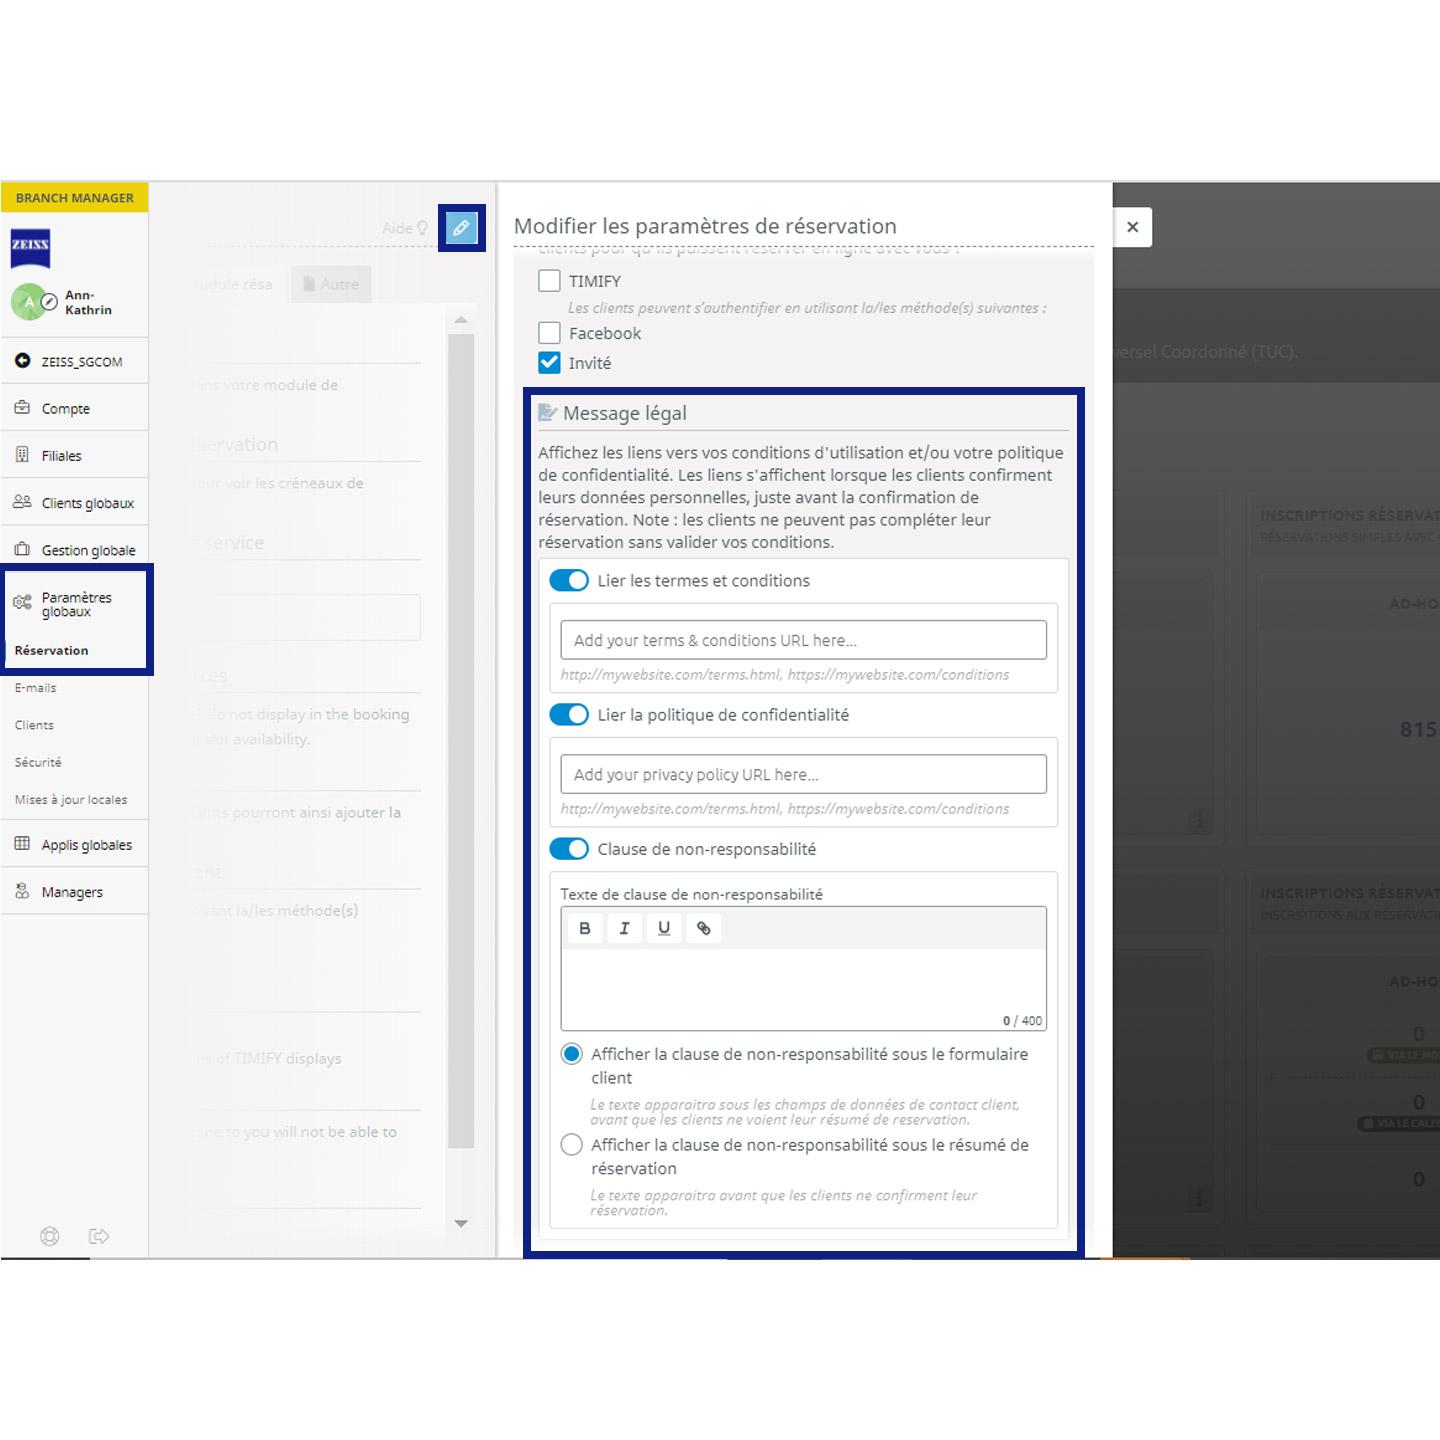Select the Réservation submenu item

click(x=52, y=650)
